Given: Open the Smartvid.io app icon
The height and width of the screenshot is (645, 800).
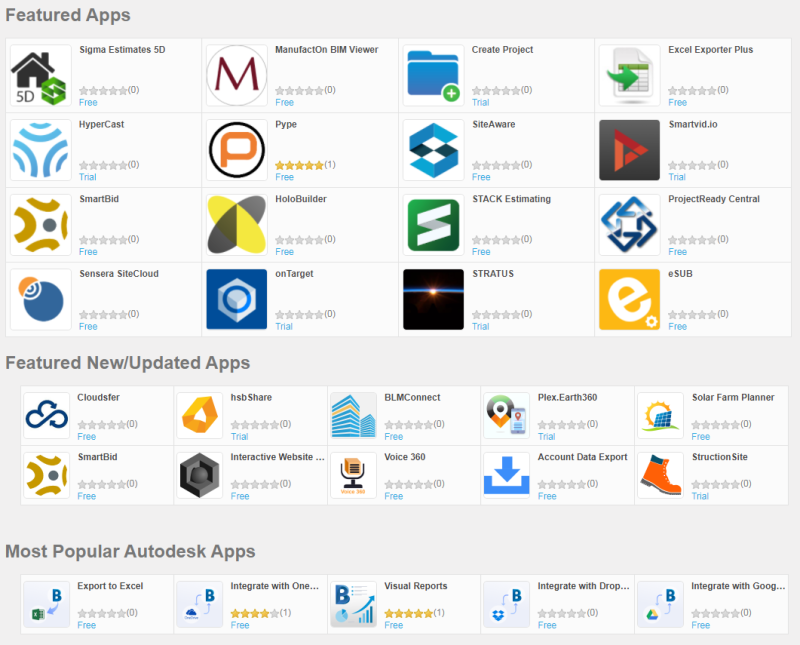Looking at the screenshot, I should point(630,150).
